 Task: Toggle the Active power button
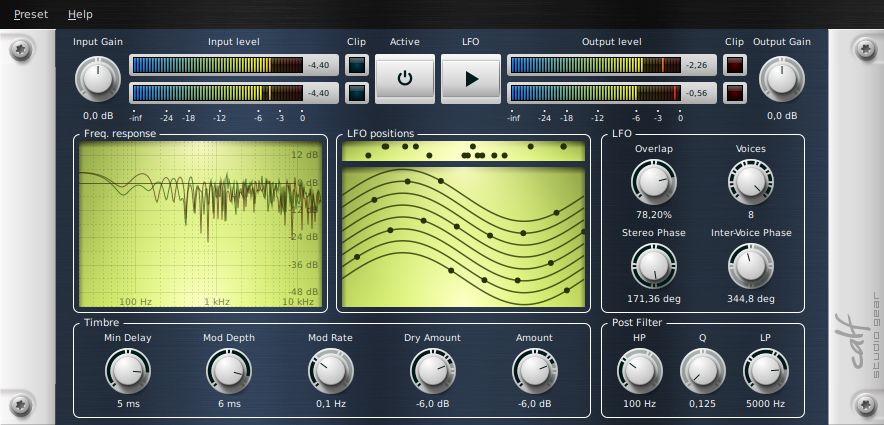(405, 79)
